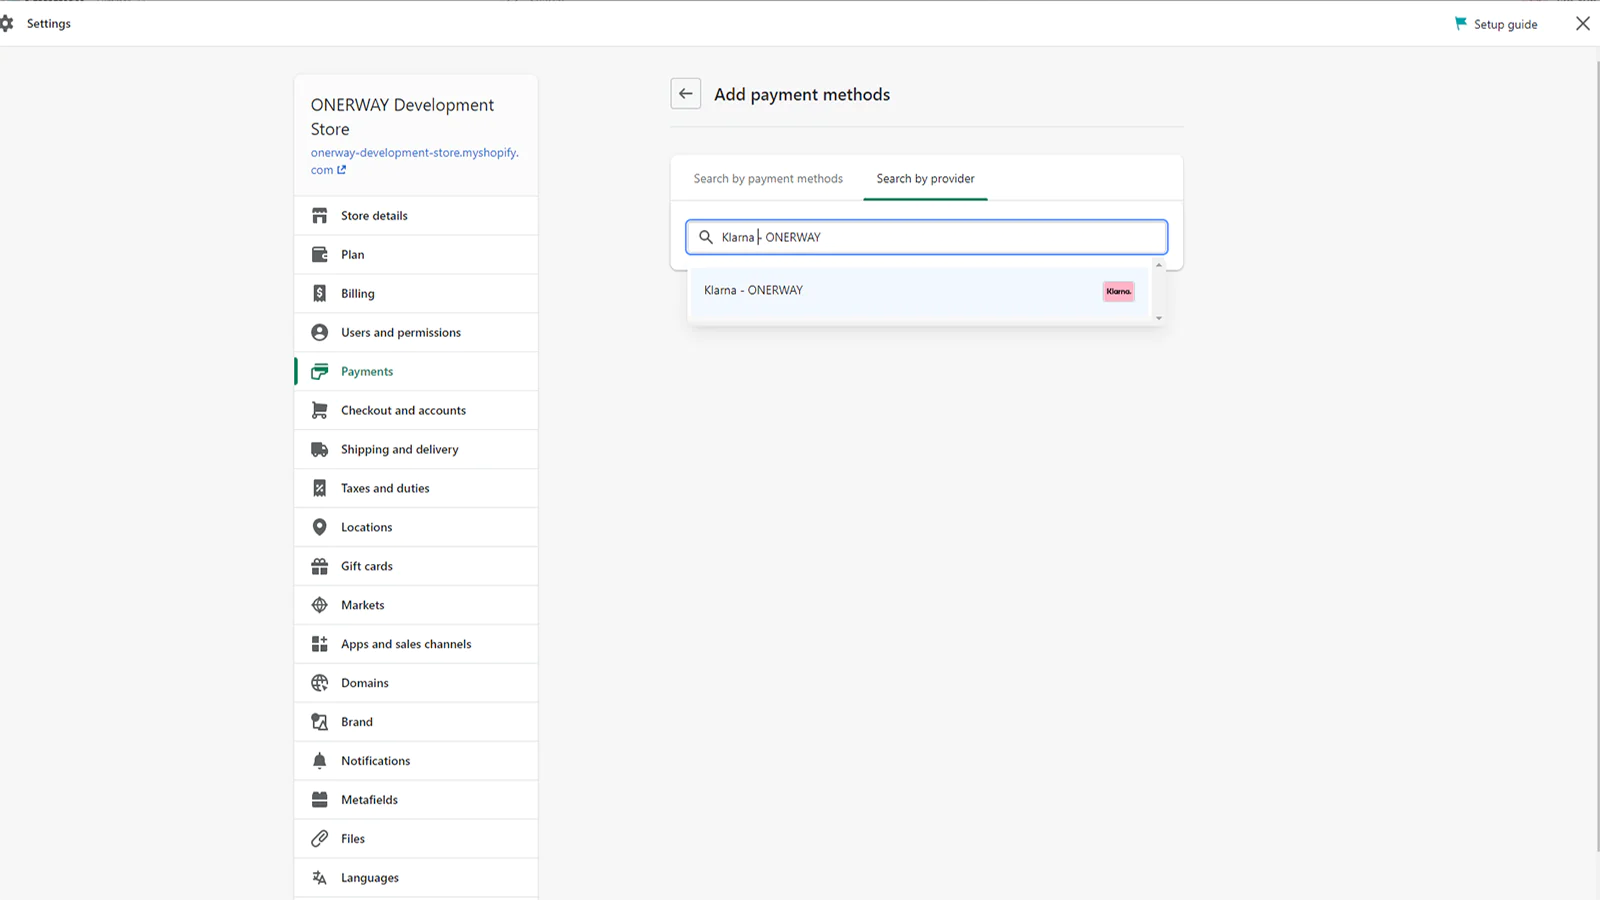Open Markets settings
This screenshot has width=1600, height=900.
click(x=416, y=606)
